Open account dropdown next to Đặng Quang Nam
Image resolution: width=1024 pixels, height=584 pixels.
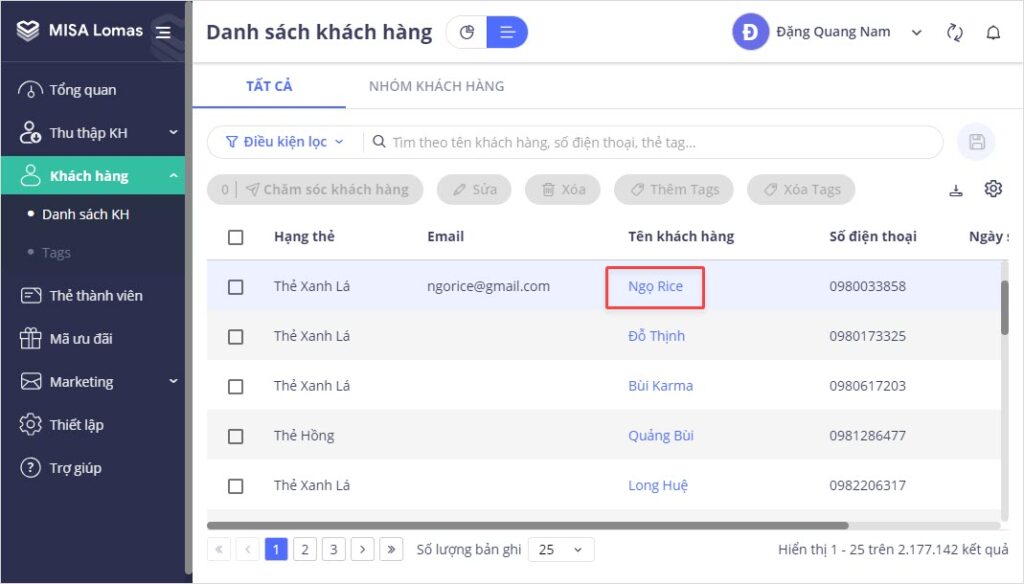916,32
